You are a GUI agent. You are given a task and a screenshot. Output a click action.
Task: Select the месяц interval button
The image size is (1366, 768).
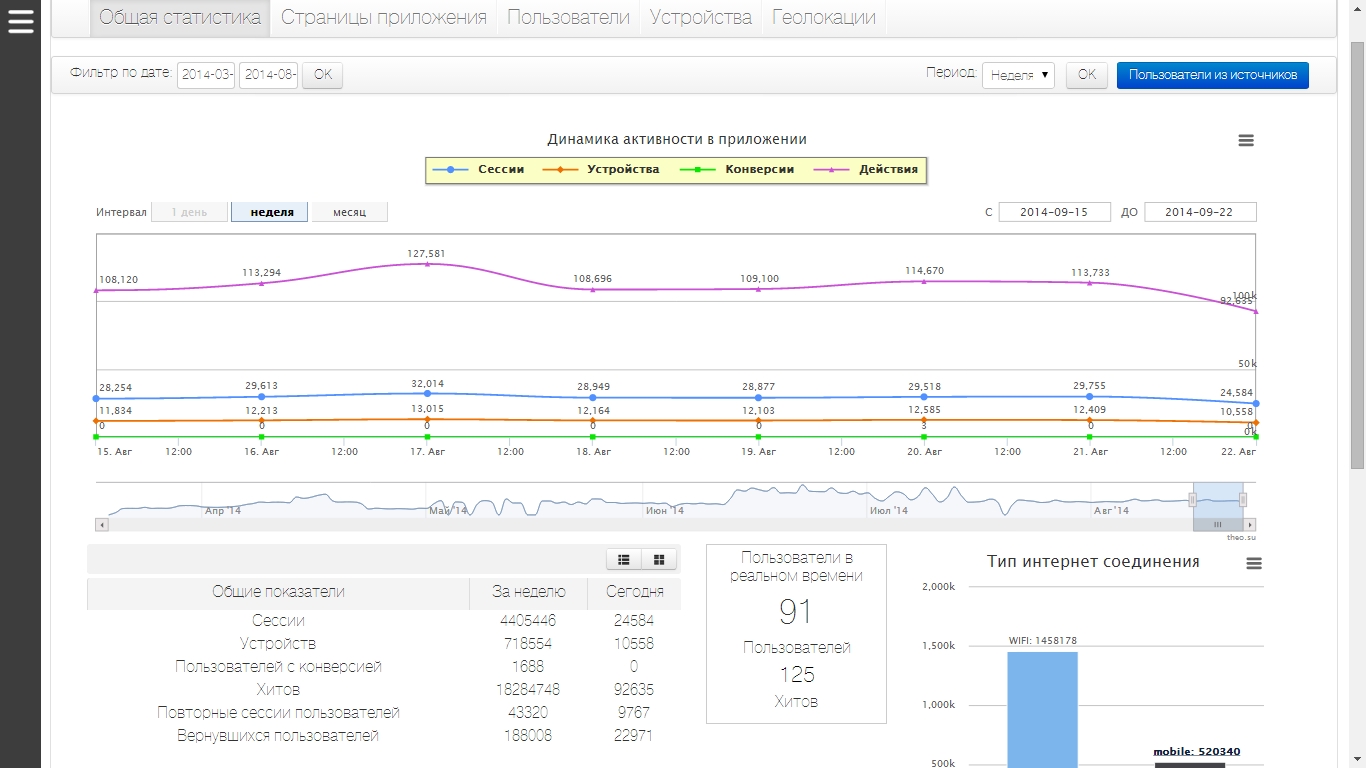pyautogui.click(x=349, y=212)
